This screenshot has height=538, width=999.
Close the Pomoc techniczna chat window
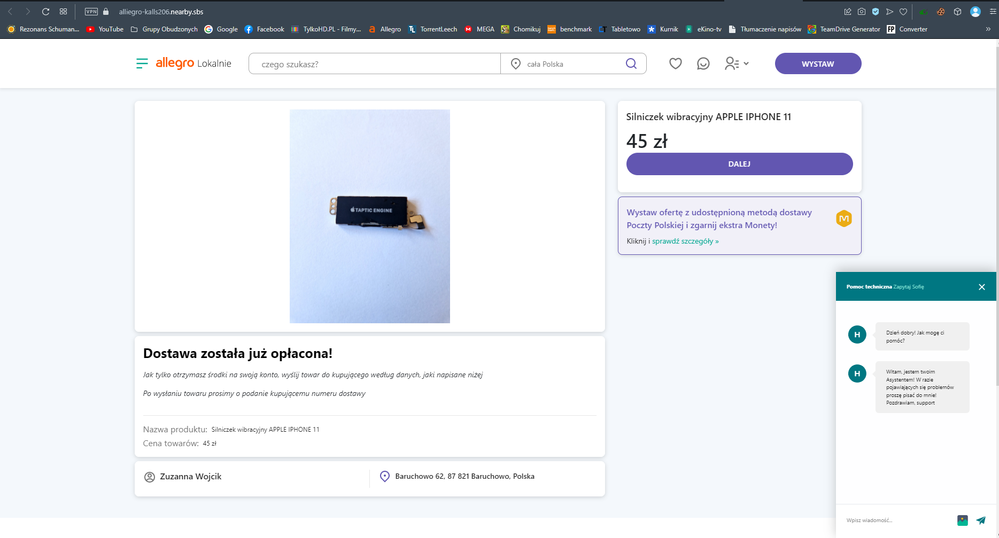coord(982,287)
